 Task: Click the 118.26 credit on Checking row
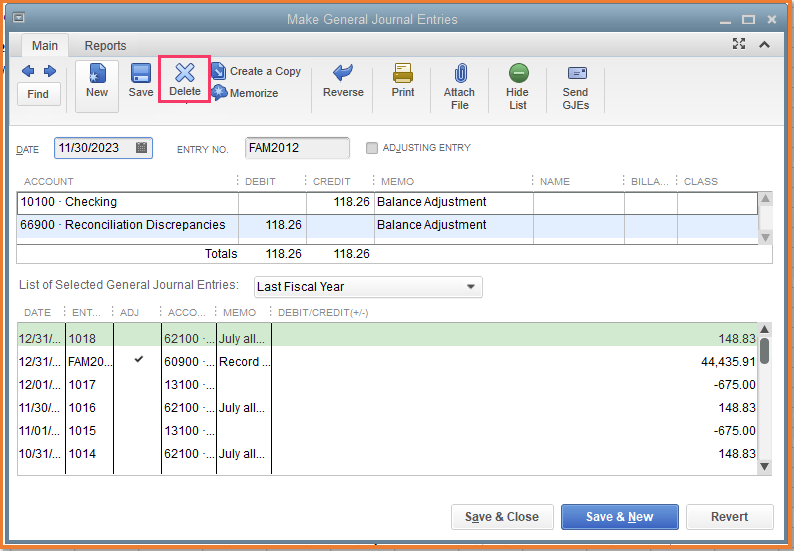click(x=340, y=202)
